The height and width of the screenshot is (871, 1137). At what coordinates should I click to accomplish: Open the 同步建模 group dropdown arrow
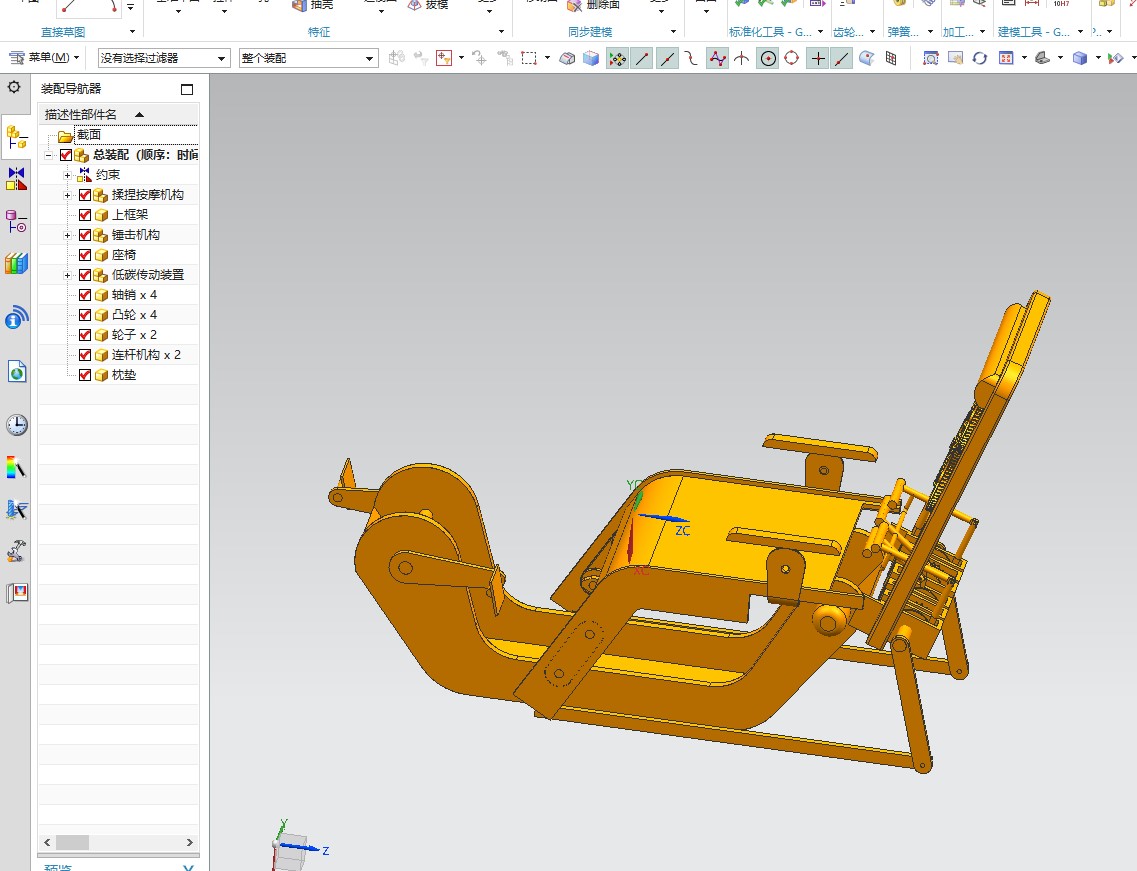pyautogui.click(x=673, y=32)
